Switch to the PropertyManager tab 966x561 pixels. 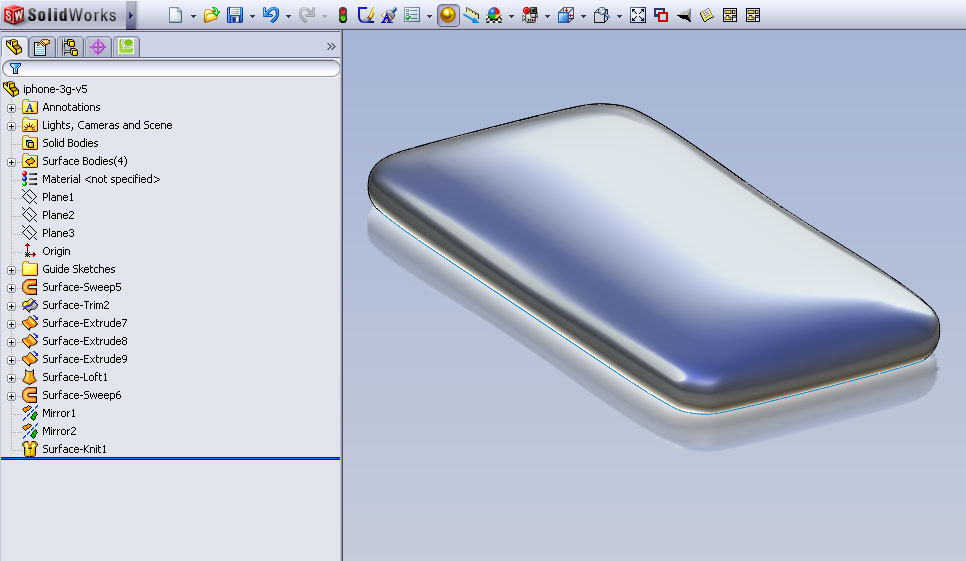point(42,47)
